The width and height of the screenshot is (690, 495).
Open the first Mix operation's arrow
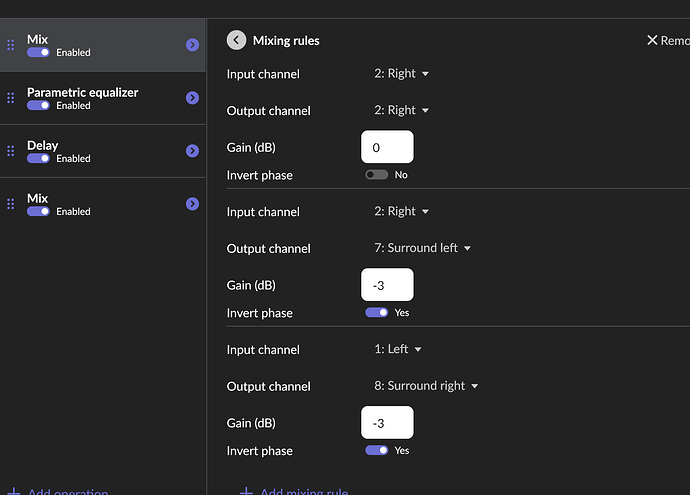[x=192, y=45]
